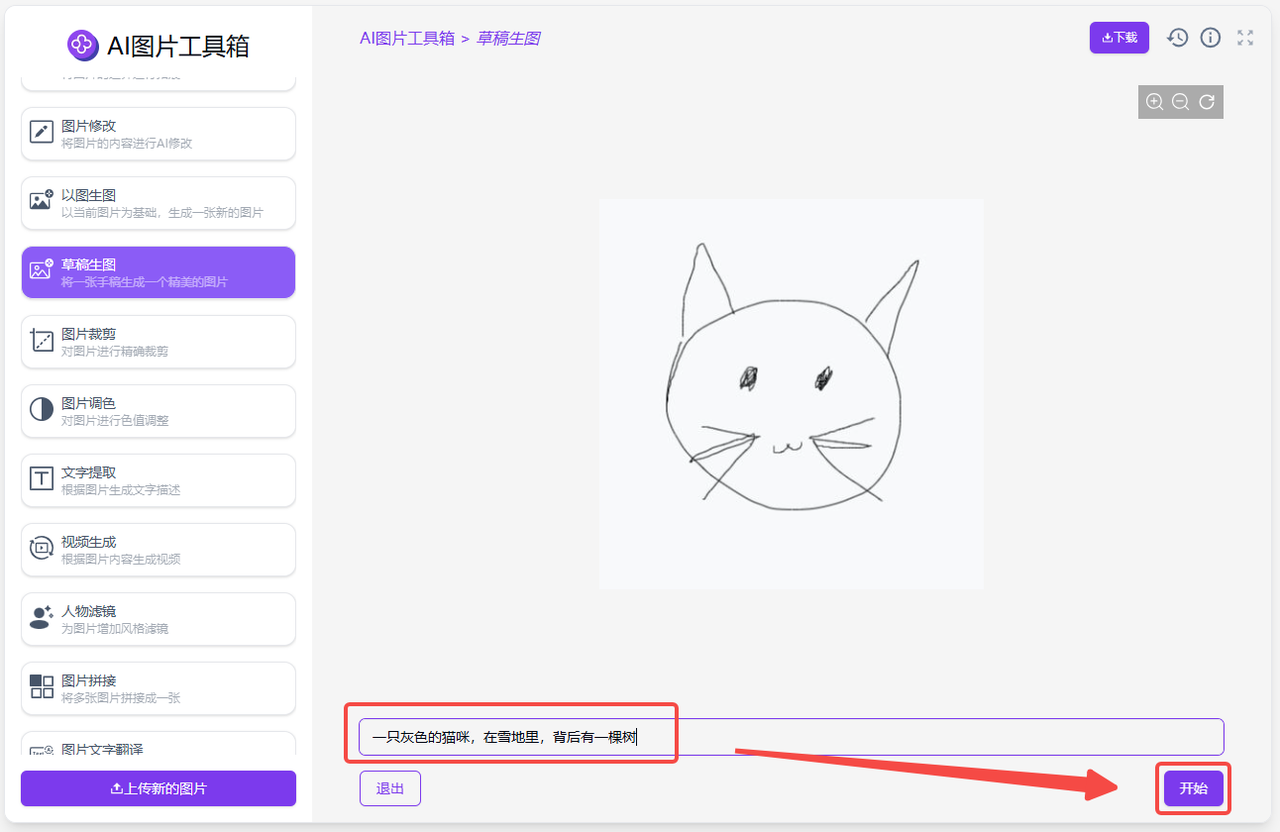The image size is (1280, 832).
Task: Open the 以图生图 tool
Action: [x=158, y=203]
